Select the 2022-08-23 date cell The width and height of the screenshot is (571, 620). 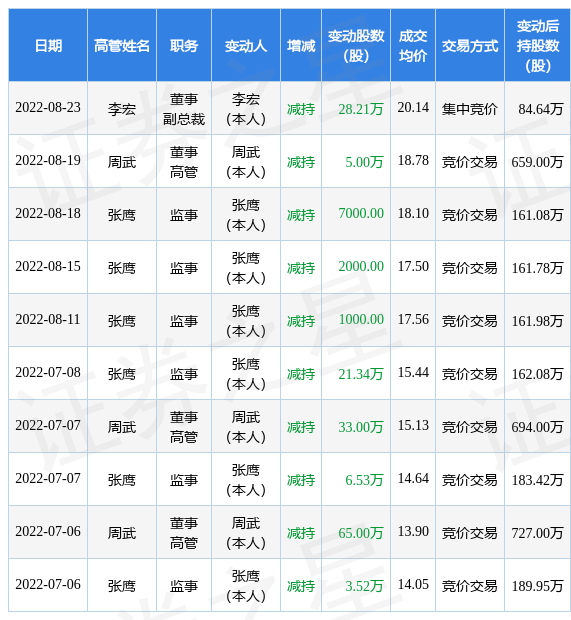48,108
